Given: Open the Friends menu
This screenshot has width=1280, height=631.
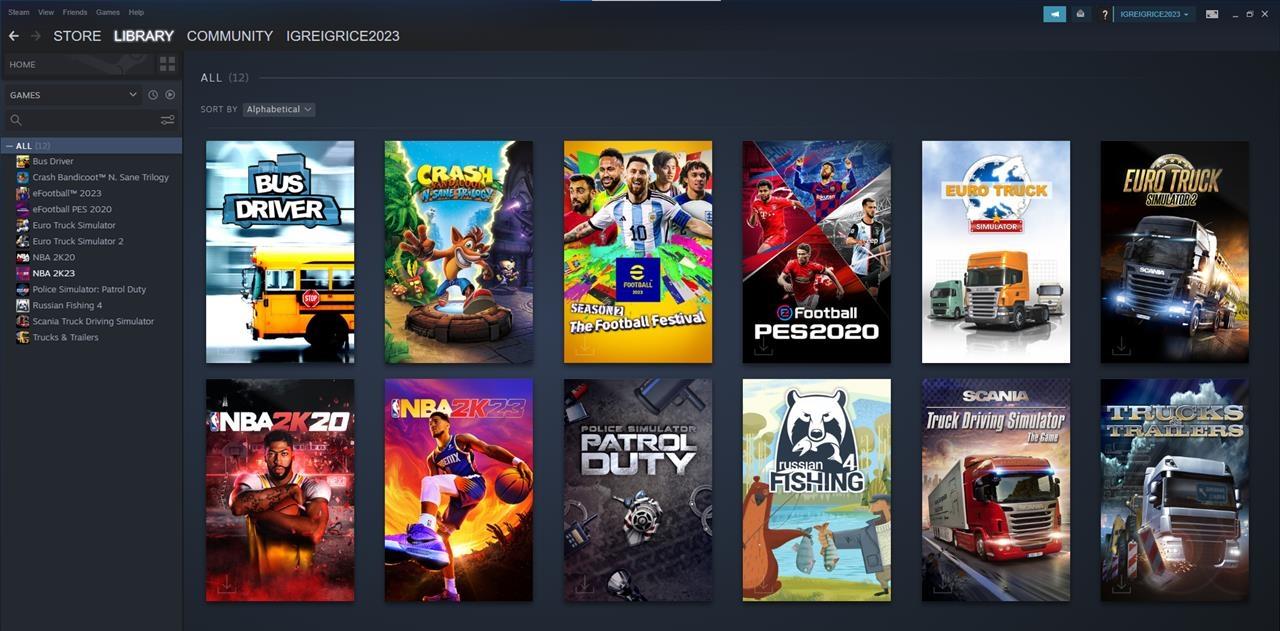Looking at the screenshot, I should (x=75, y=12).
